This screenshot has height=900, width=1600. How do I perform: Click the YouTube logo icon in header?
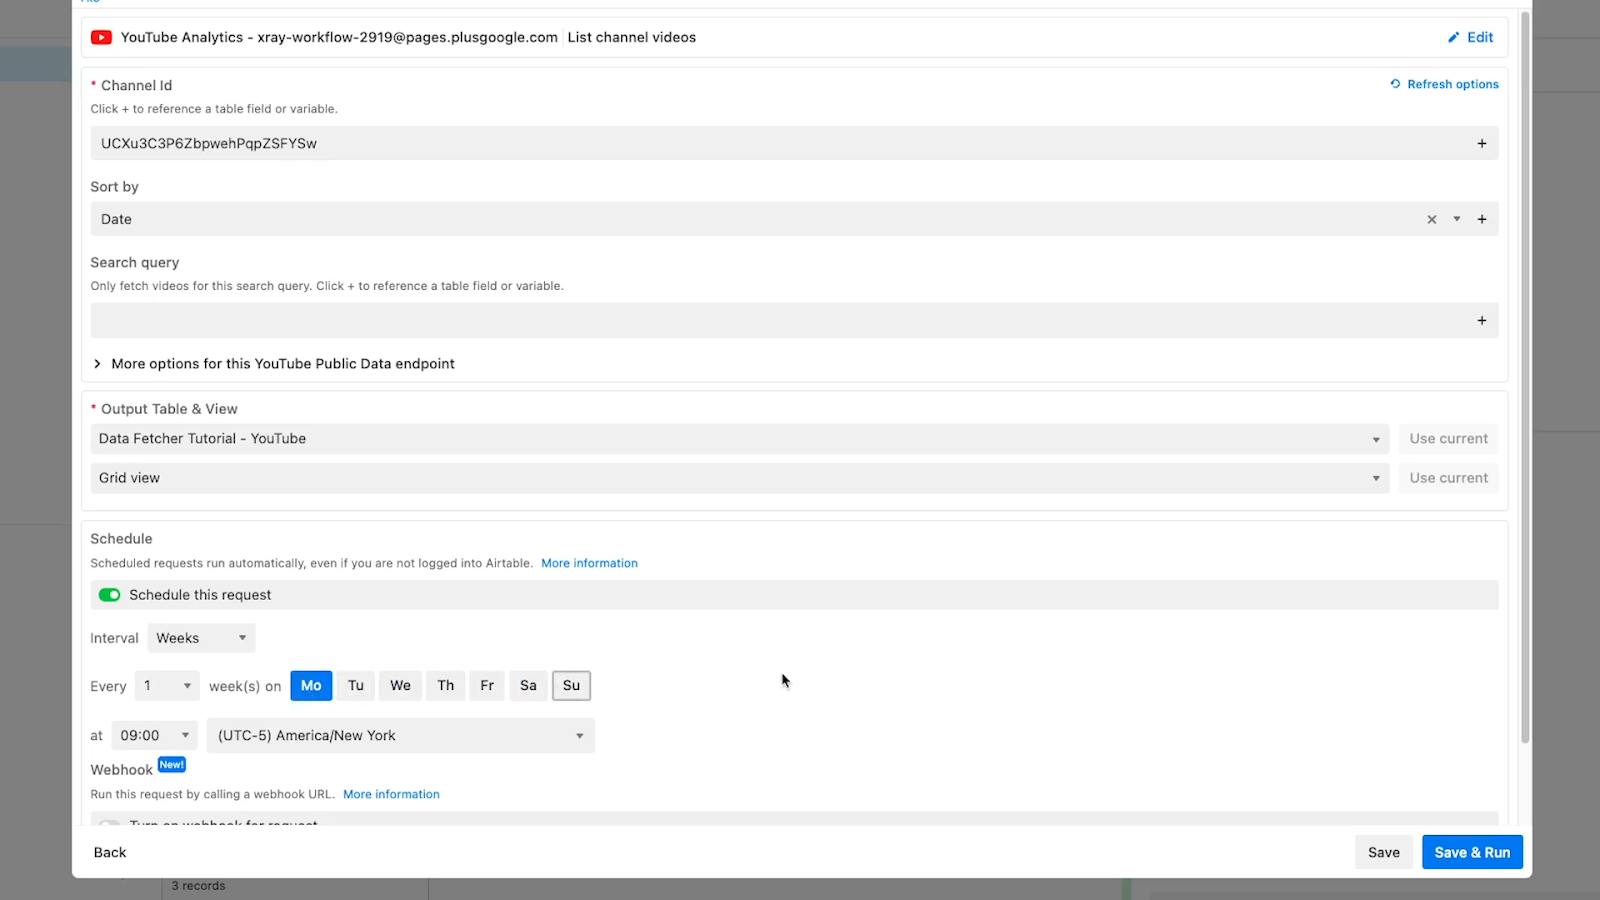[x=101, y=38]
